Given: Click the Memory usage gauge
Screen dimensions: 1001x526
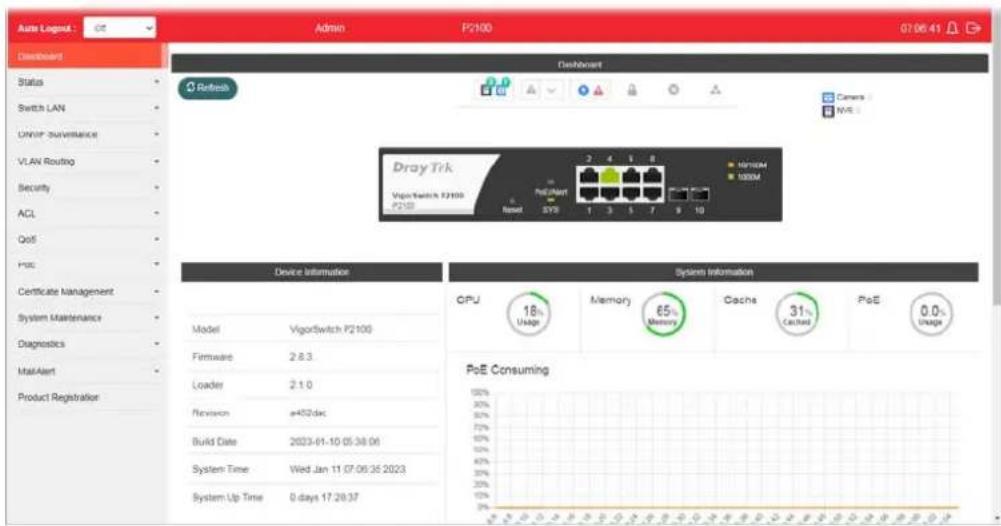Looking at the screenshot, I should tap(663, 314).
